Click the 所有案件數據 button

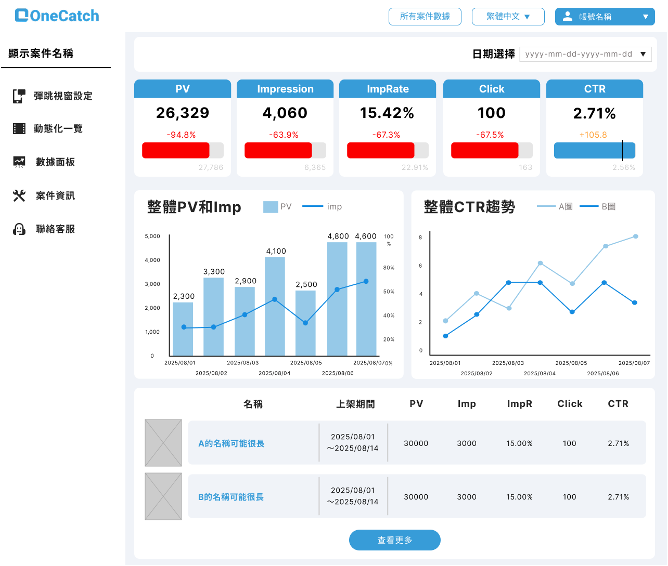(x=425, y=17)
